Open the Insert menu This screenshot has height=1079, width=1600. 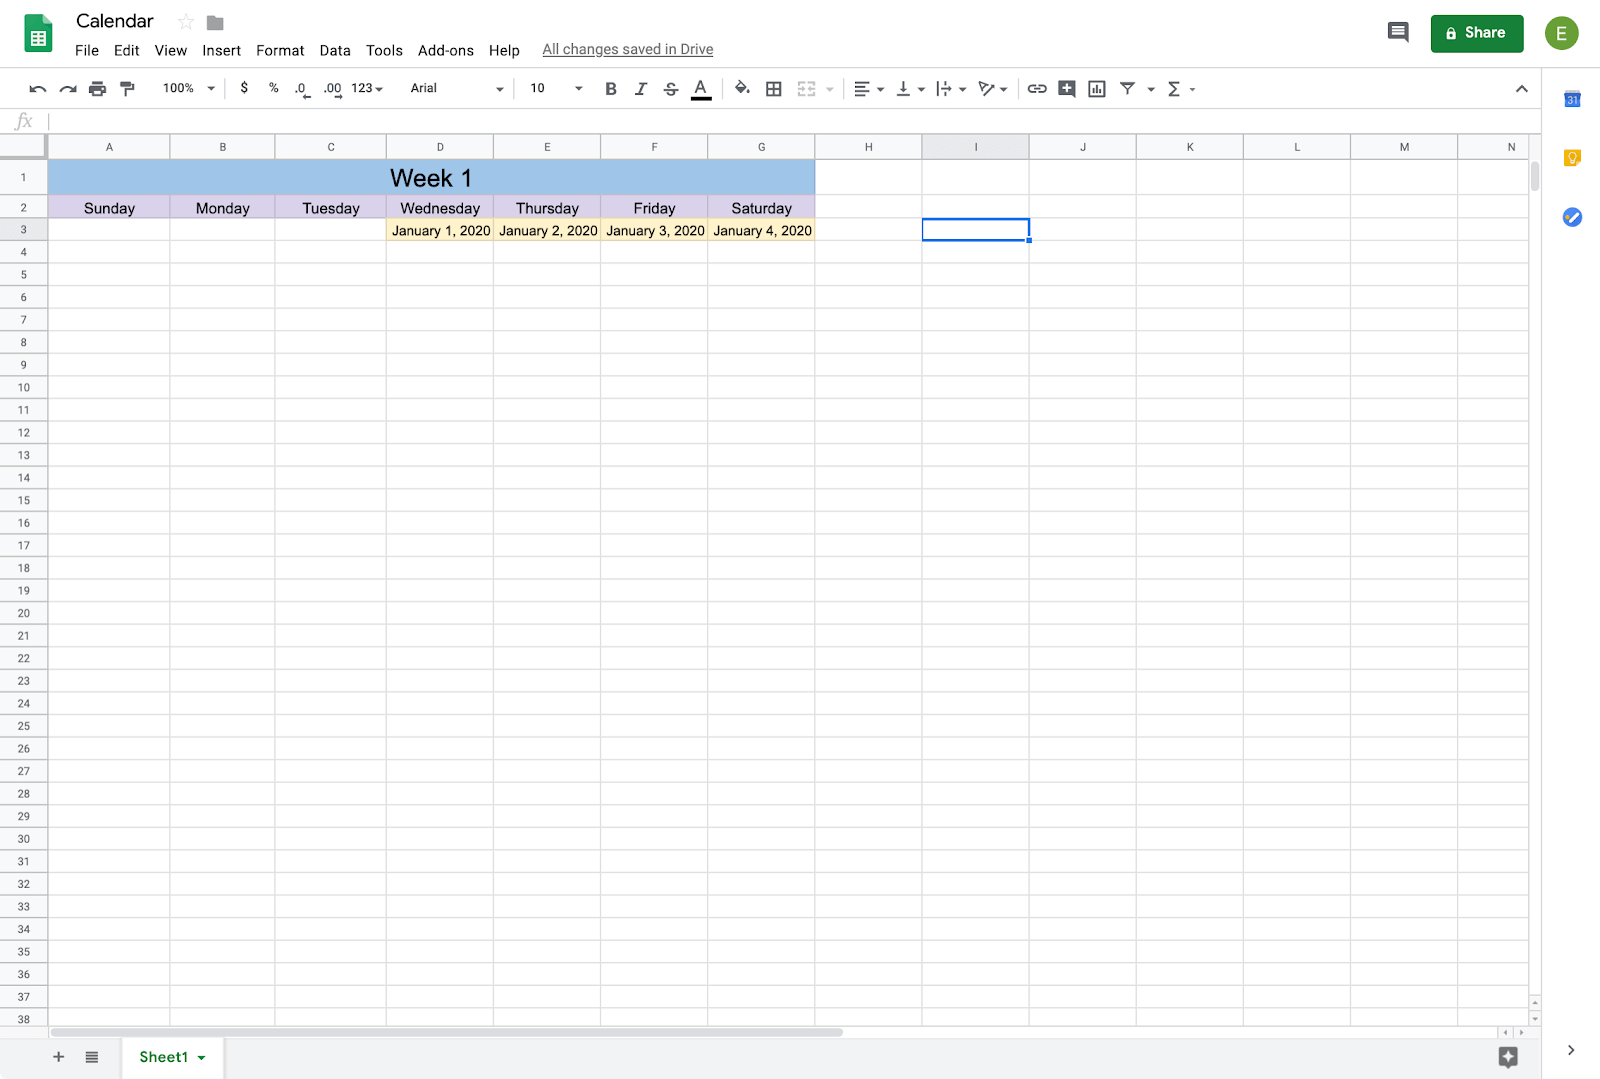click(221, 50)
